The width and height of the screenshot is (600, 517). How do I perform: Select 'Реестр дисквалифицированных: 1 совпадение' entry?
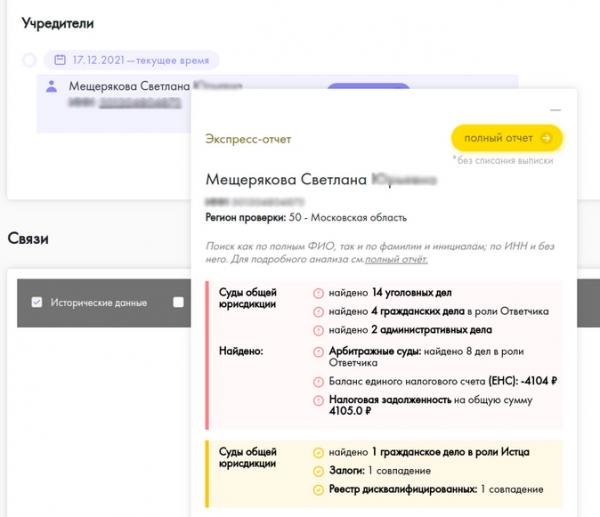pos(436,489)
